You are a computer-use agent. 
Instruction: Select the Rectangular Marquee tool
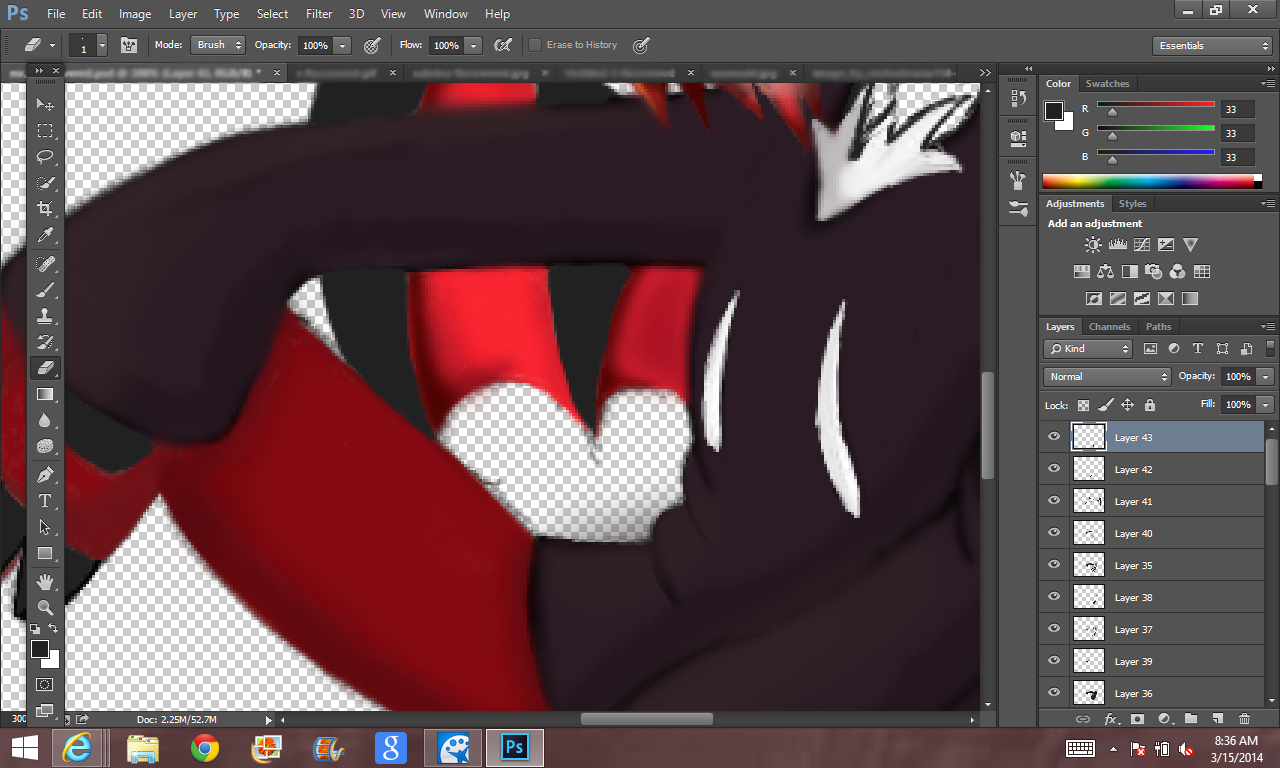[45, 131]
